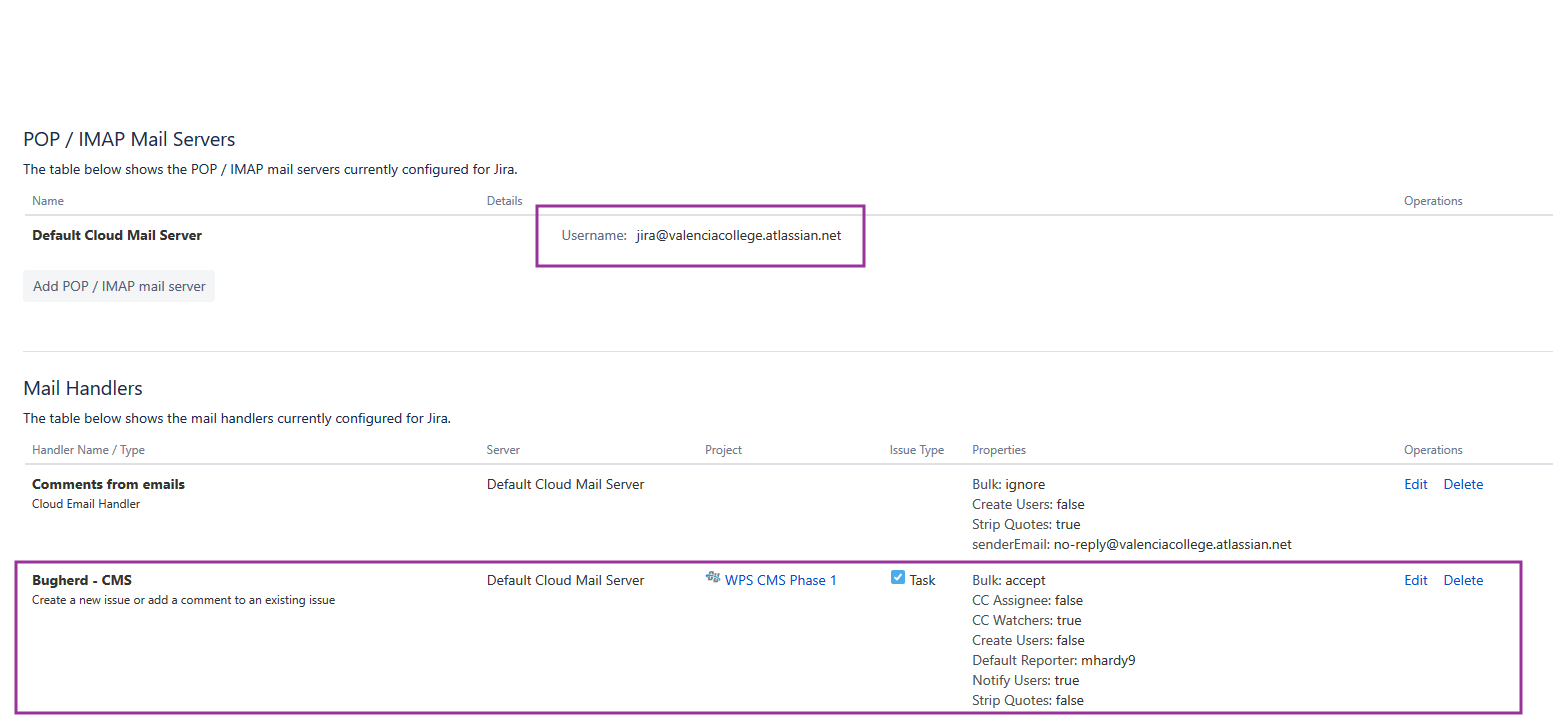Viewport: 1565px width, 722px height.
Task: Click the Strip Quotes: false property
Action: (x=1028, y=700)
